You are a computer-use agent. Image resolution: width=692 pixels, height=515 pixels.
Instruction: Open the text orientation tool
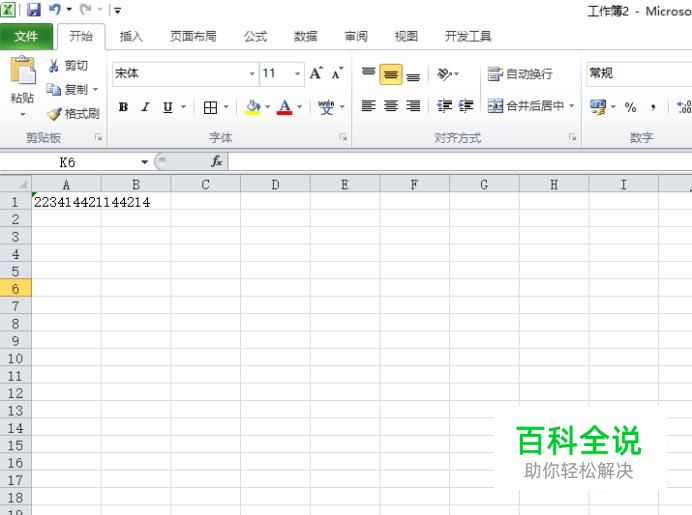pyautogui.click(x=444, y=74)
